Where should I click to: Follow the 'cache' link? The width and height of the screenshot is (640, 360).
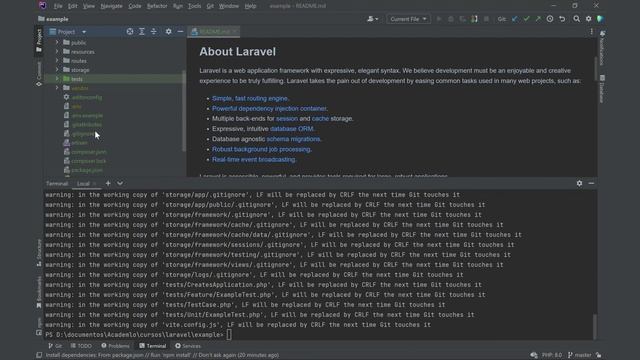tap(320, 119)
